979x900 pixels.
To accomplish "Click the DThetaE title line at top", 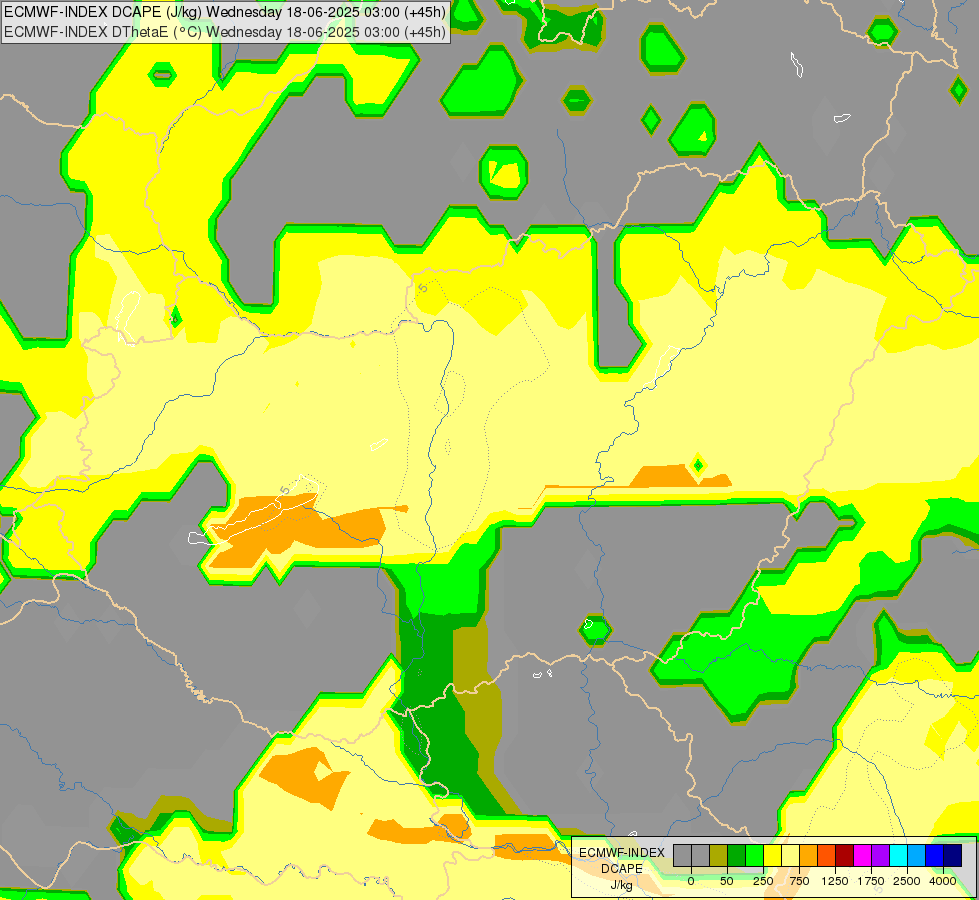I will point(225,31).
